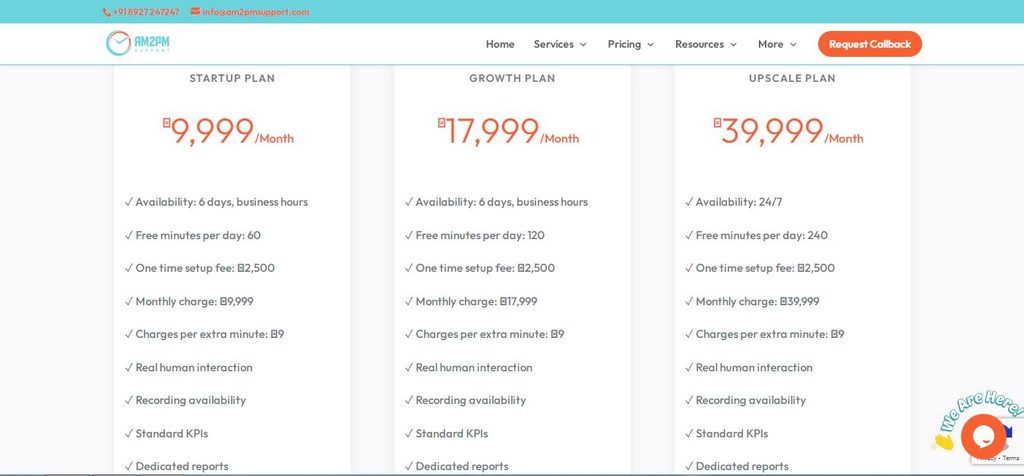Click Growth plan 'Real human interaction'
1024x476 pixels.
pos(468,367)
